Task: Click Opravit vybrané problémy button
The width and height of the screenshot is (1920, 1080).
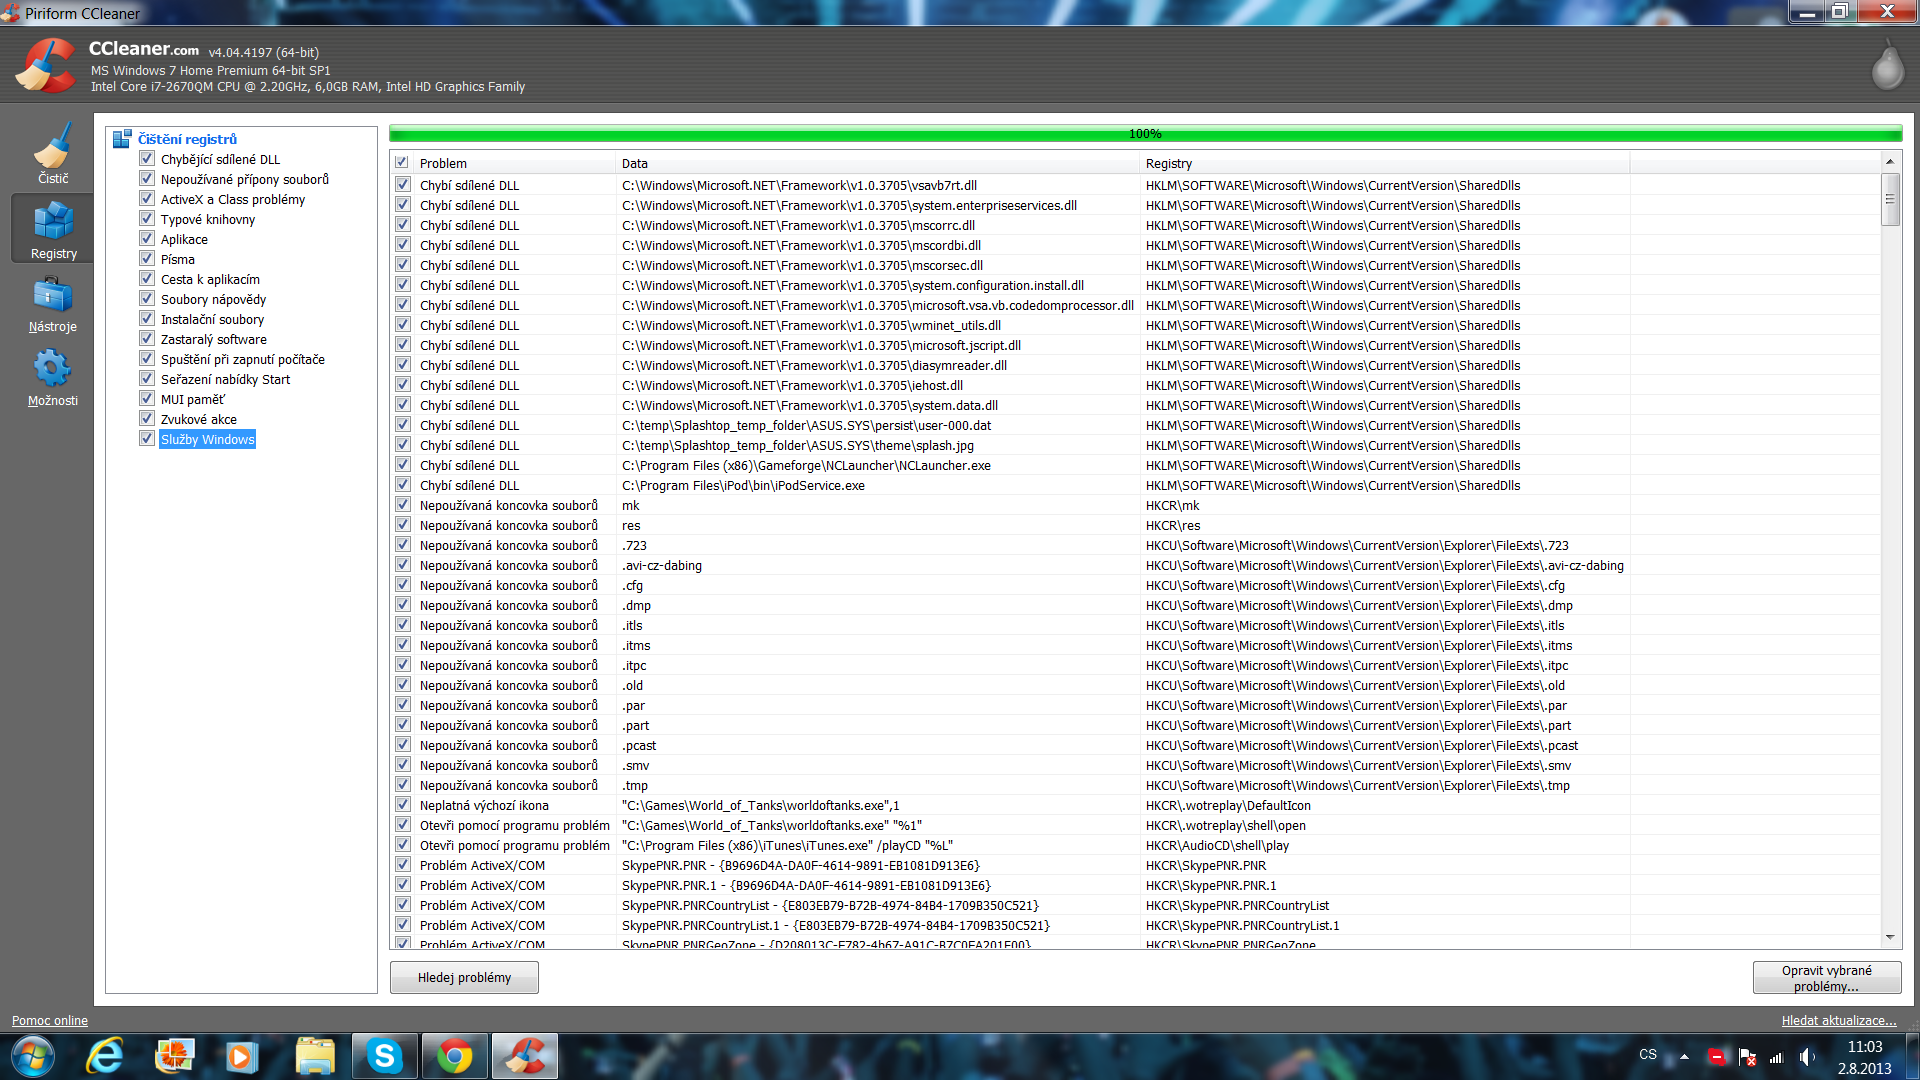Action: (1827, 977)
